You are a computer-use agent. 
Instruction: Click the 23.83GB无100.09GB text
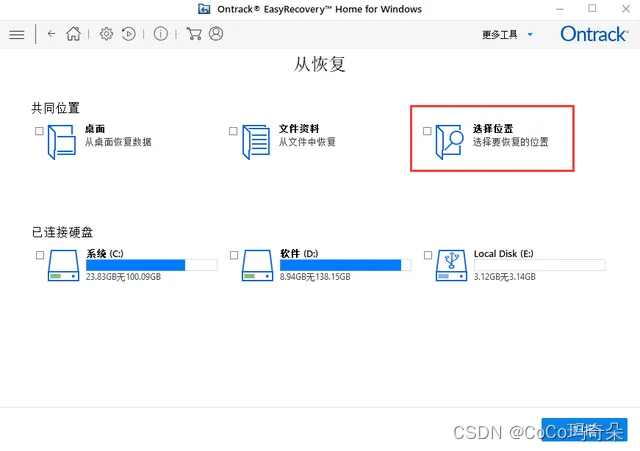point(123,277)
